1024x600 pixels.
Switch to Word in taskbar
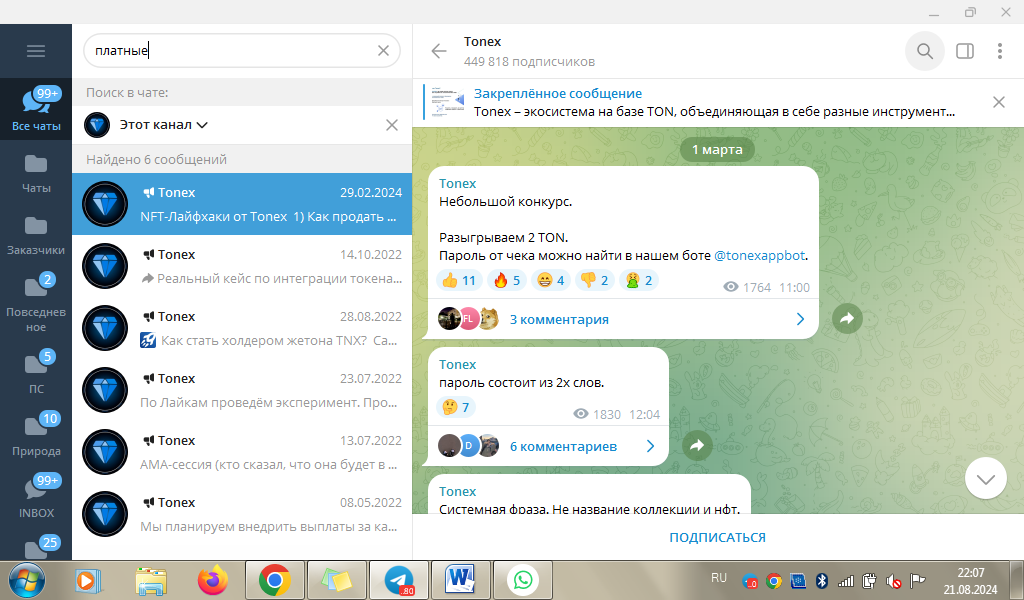coord(460,580)
